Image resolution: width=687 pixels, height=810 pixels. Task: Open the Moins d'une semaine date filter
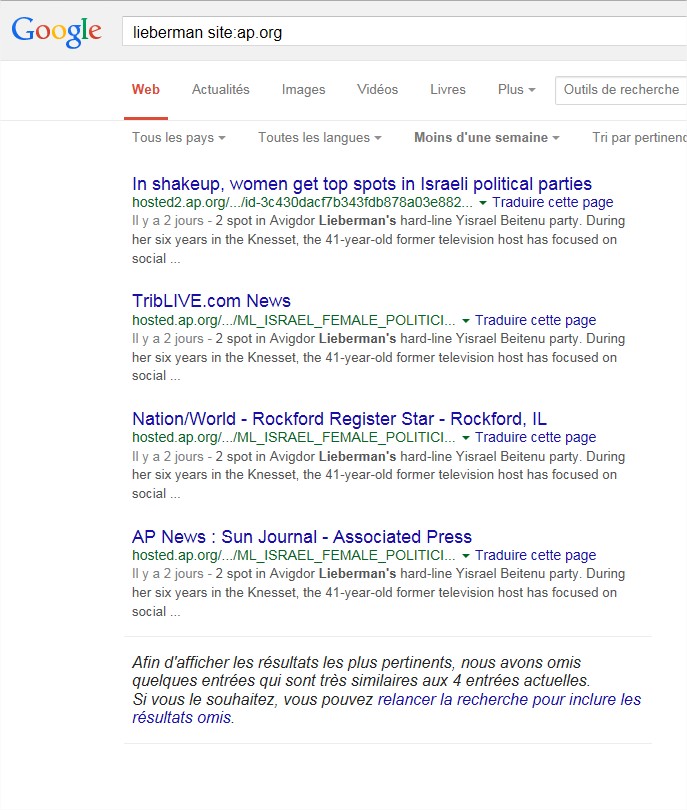point(487,137)
